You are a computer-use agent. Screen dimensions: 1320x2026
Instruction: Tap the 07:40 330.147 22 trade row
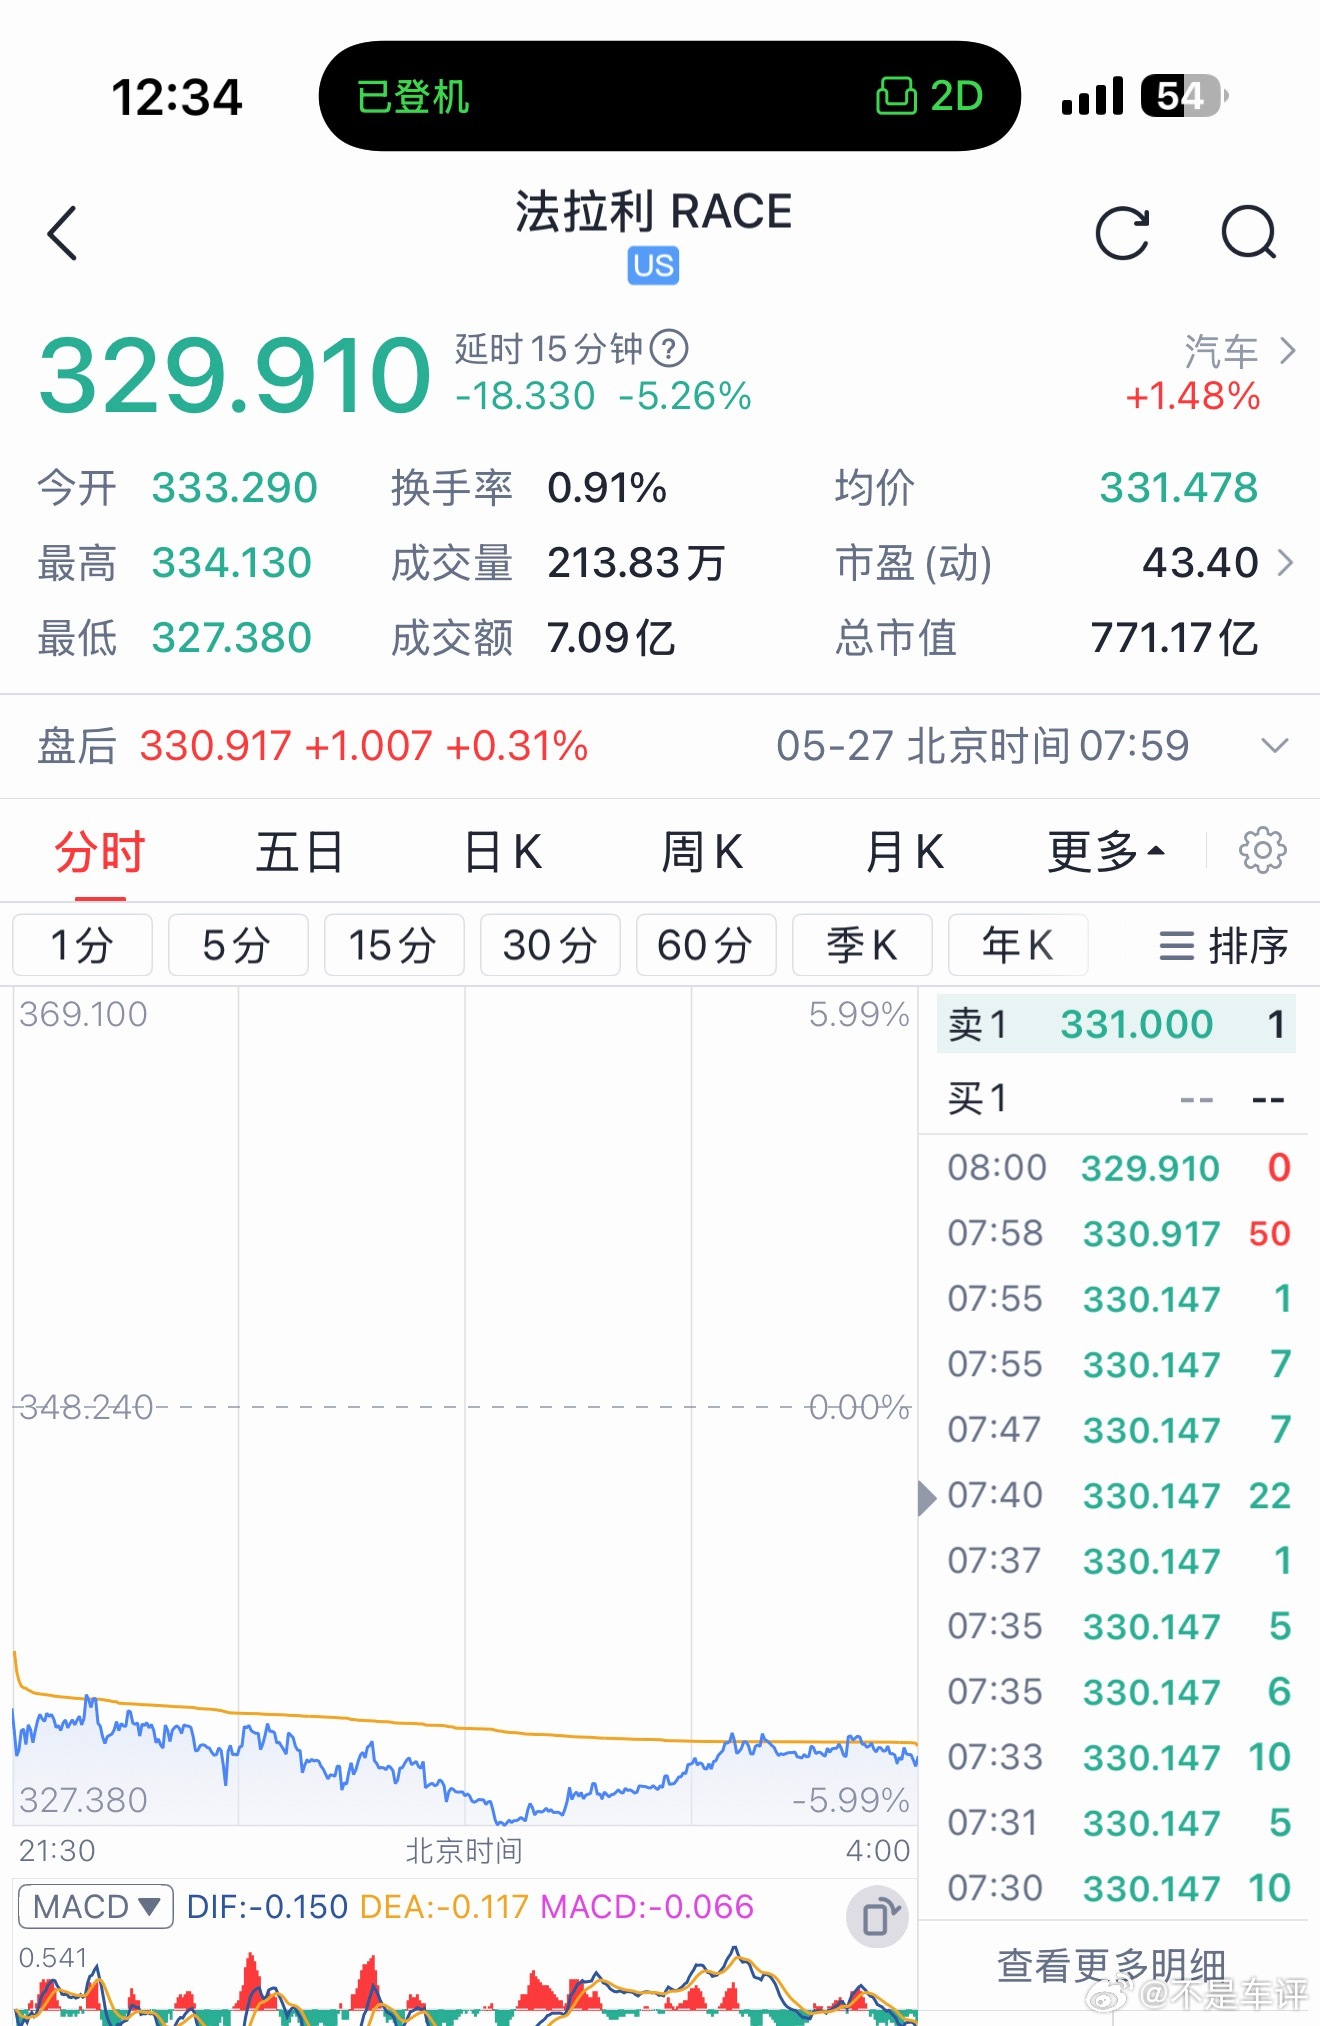coord(1118,1495)
